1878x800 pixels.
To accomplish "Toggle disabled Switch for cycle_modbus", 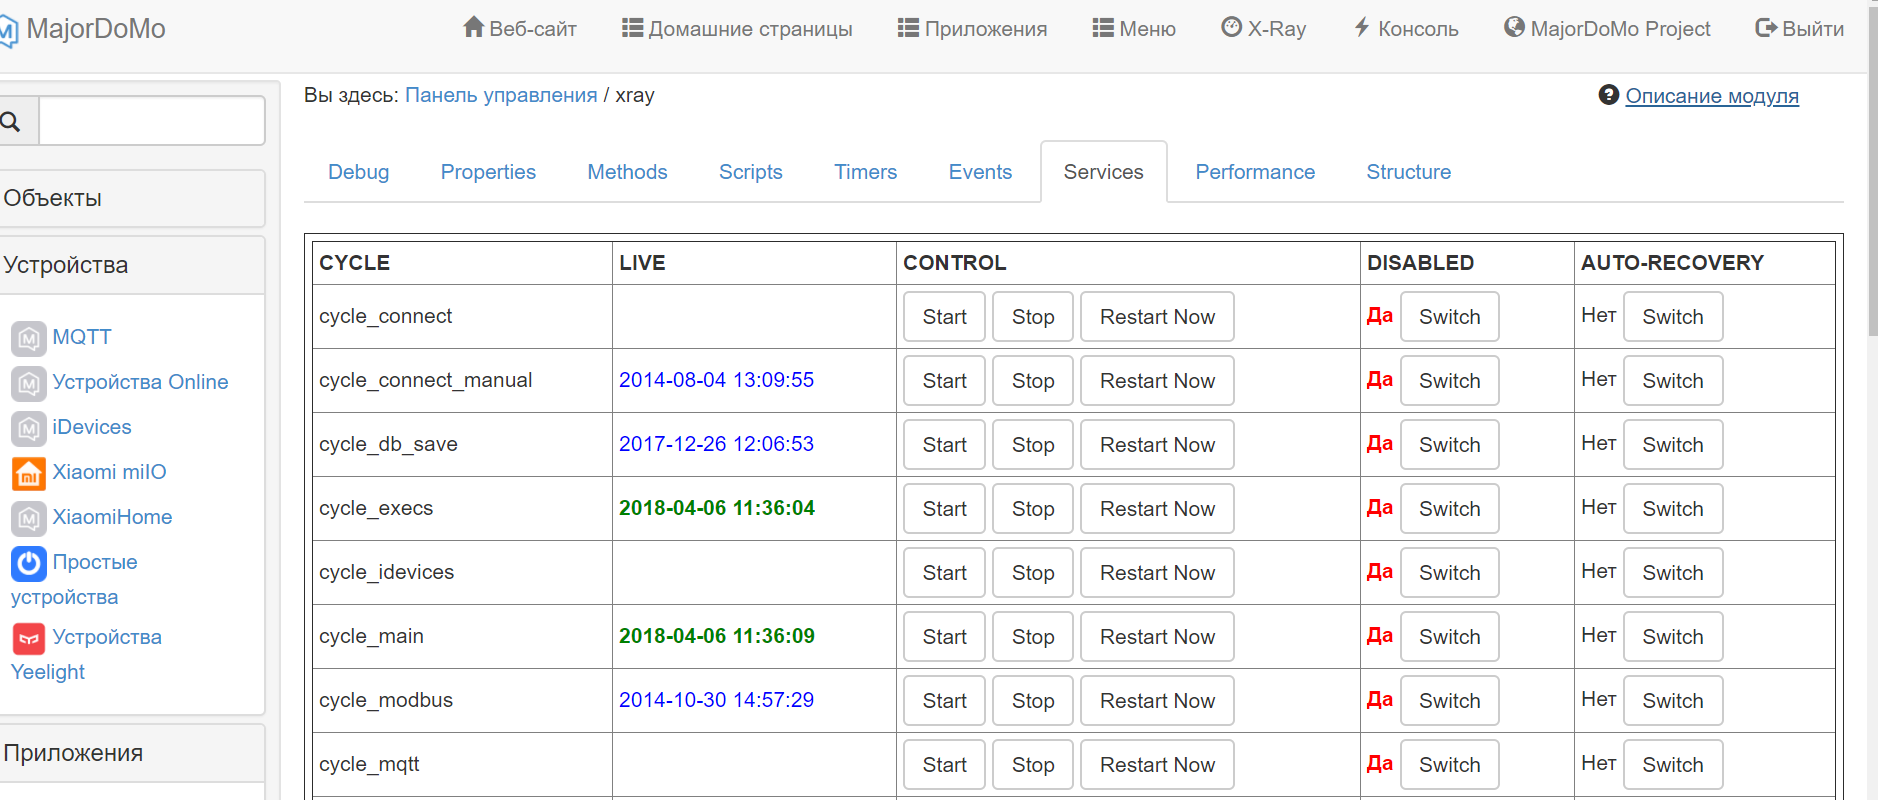I will pyautogui.click(x=1449, y=701).
